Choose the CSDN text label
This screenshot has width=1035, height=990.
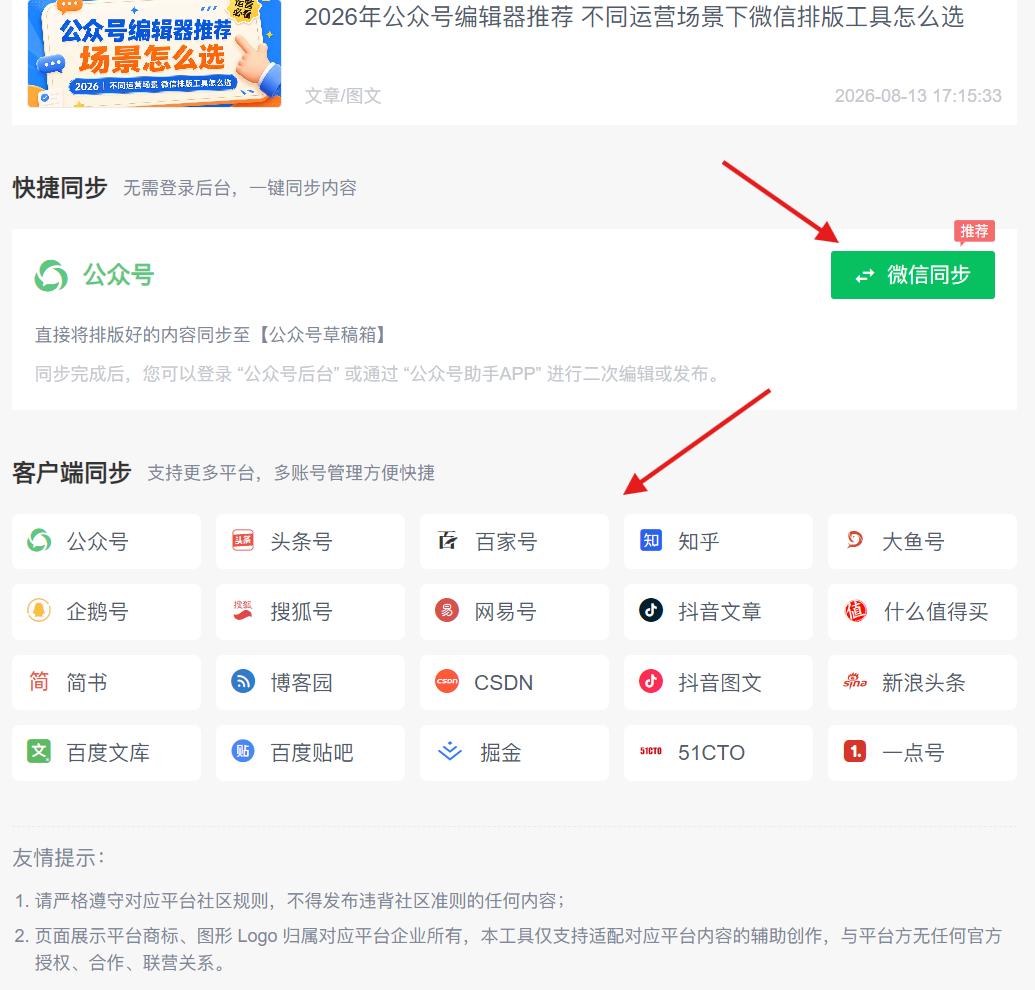504,682
